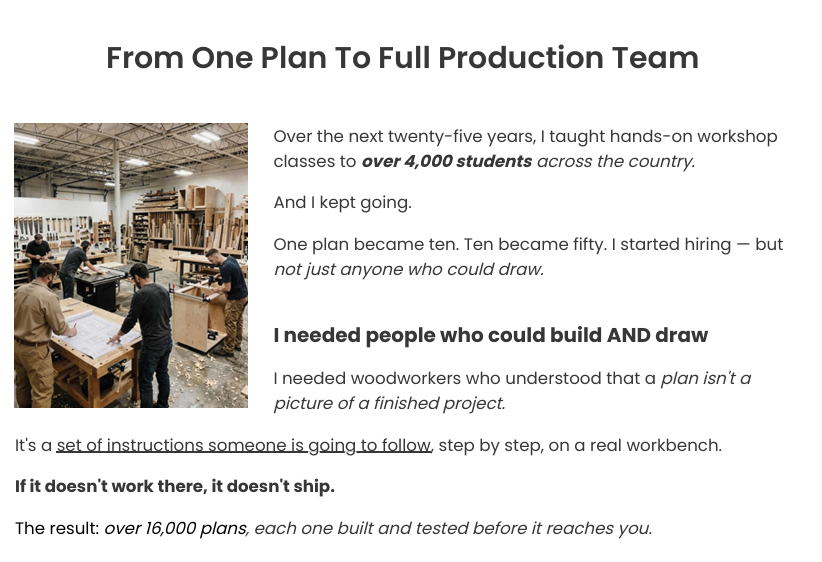Image resolution: width=822 pixels, height=562 pixels.
Task: Click the bold text 'over 4,000 students'
Action: (x=447, y=161)
